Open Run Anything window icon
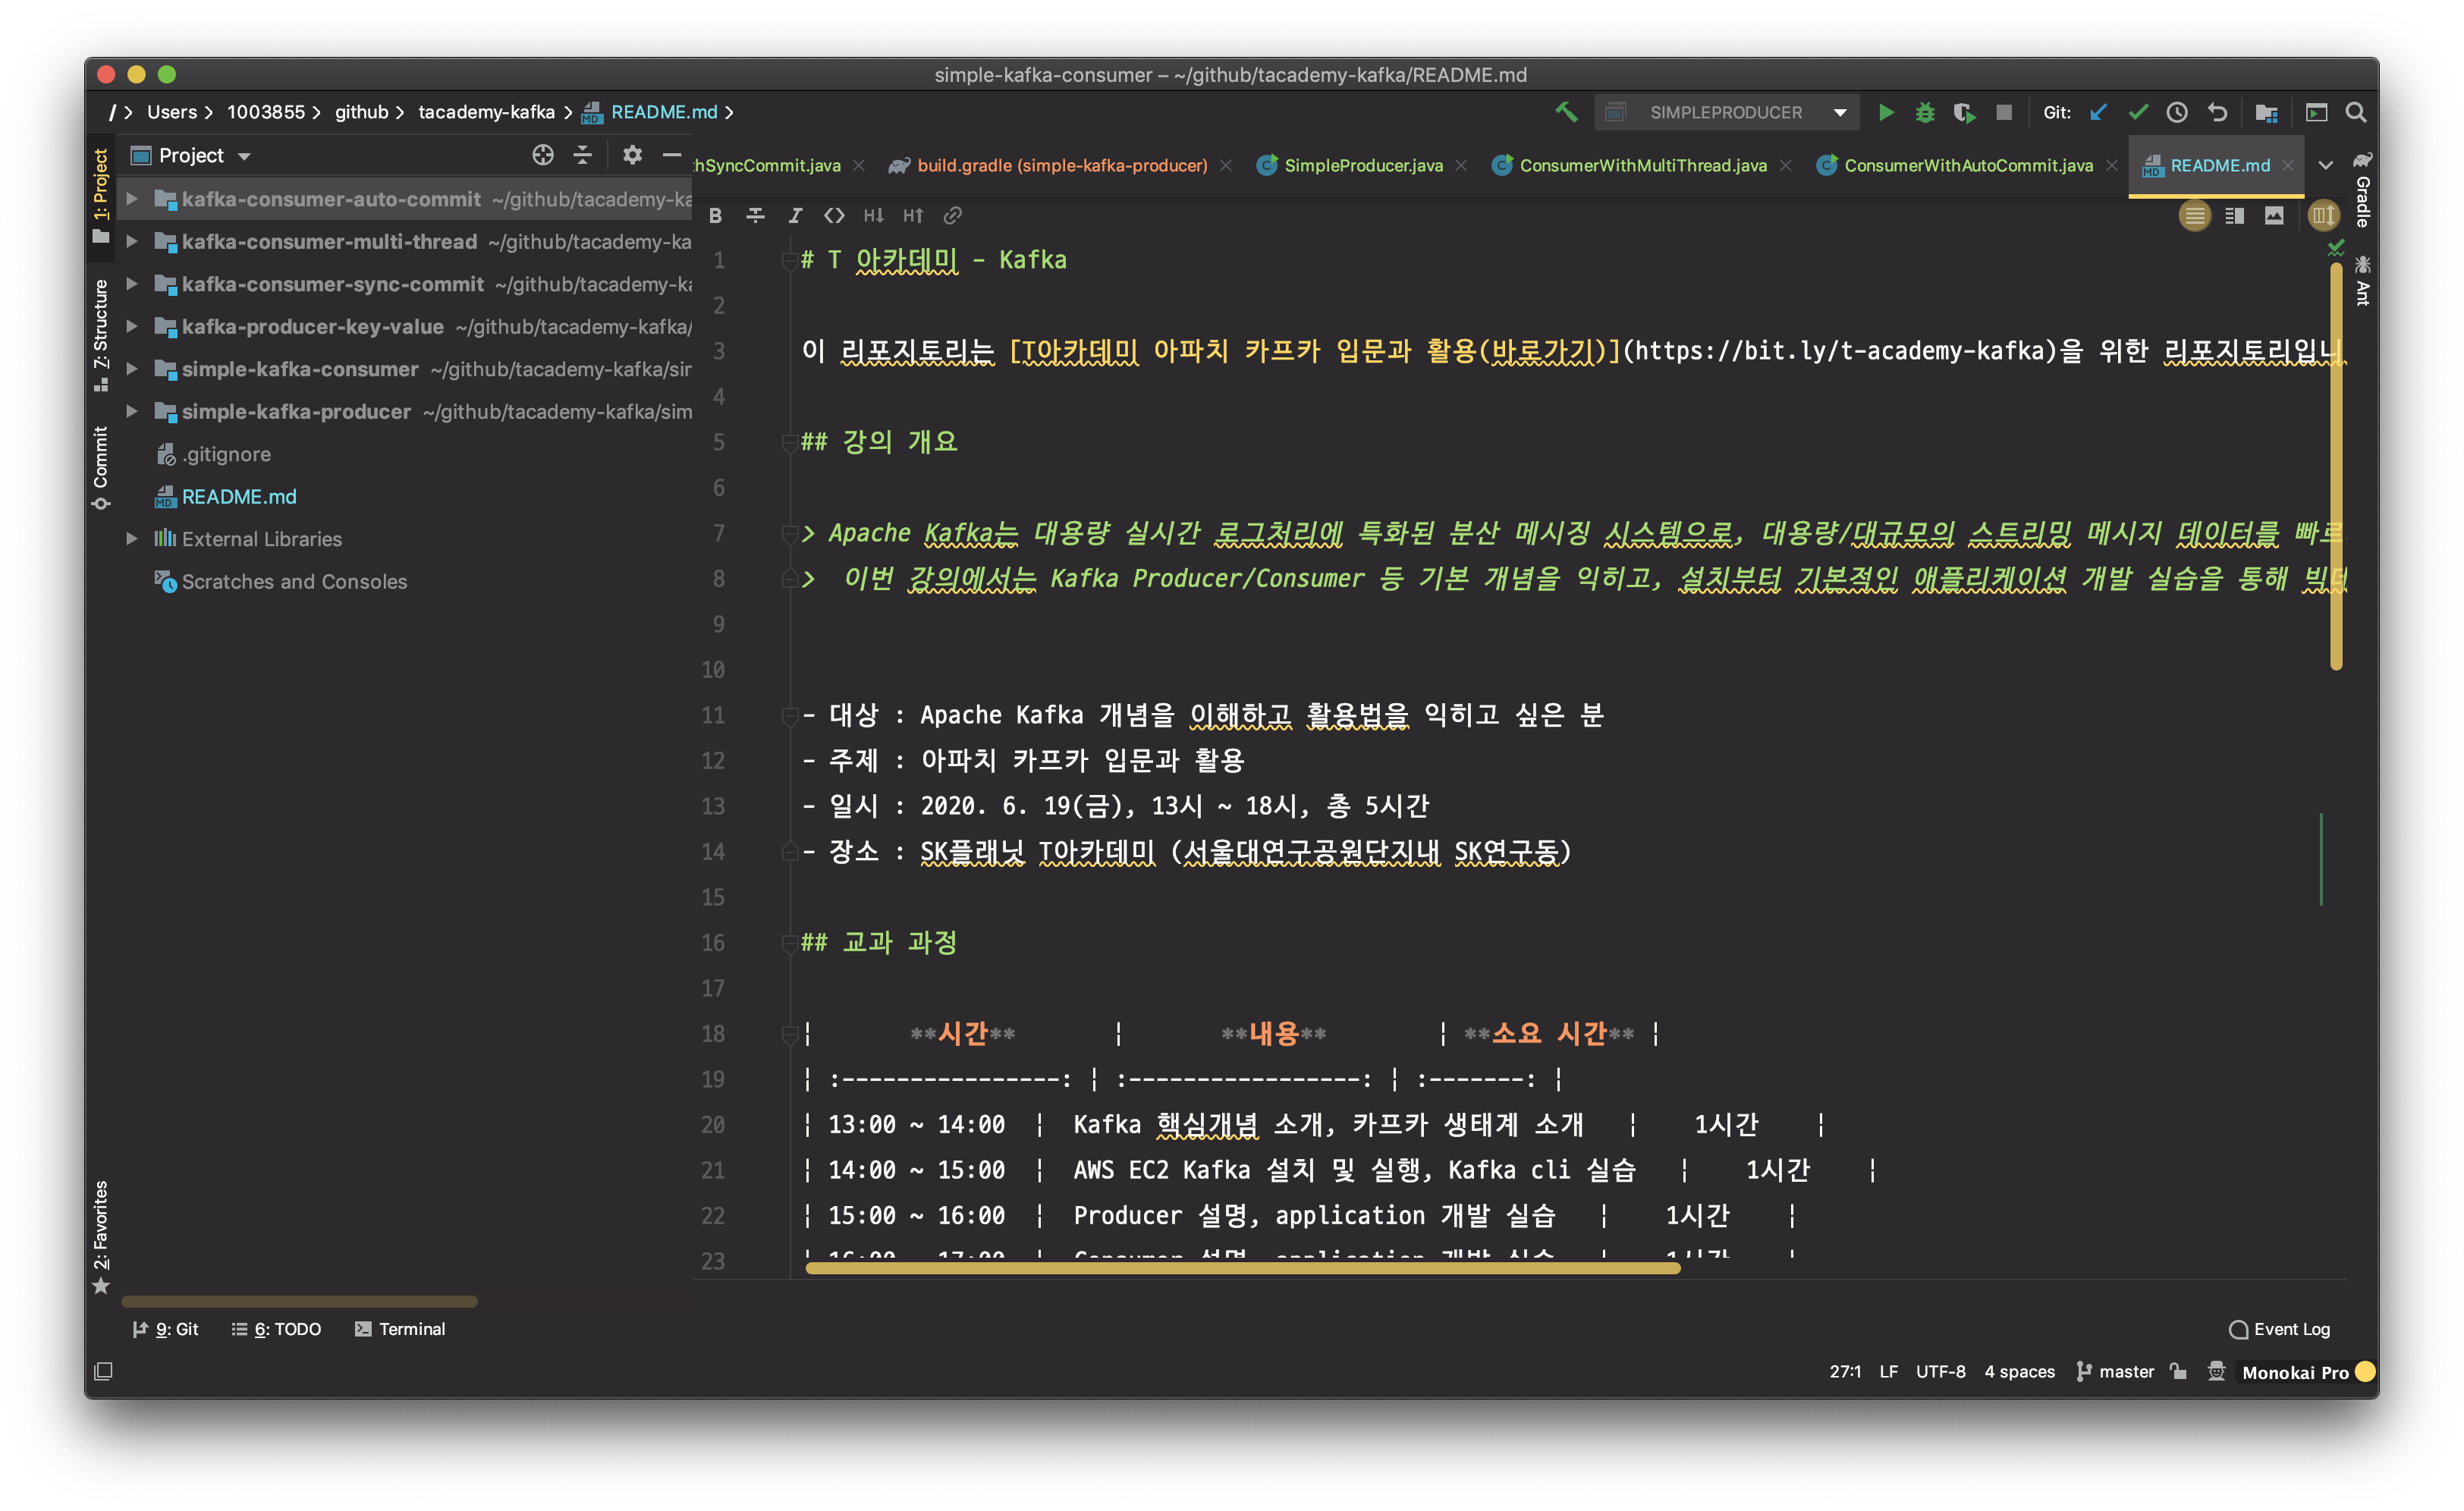 tap(2316, 112)
